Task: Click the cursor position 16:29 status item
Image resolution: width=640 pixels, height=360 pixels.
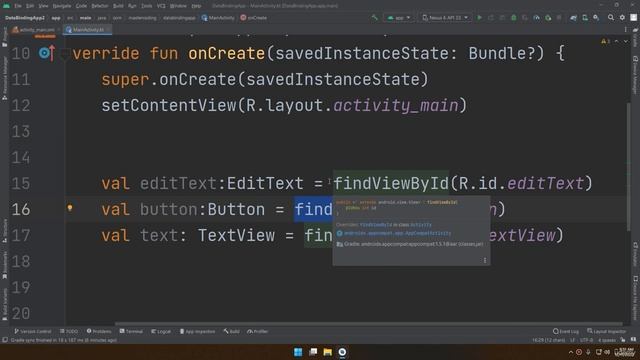Action: (x=548, y=340)
